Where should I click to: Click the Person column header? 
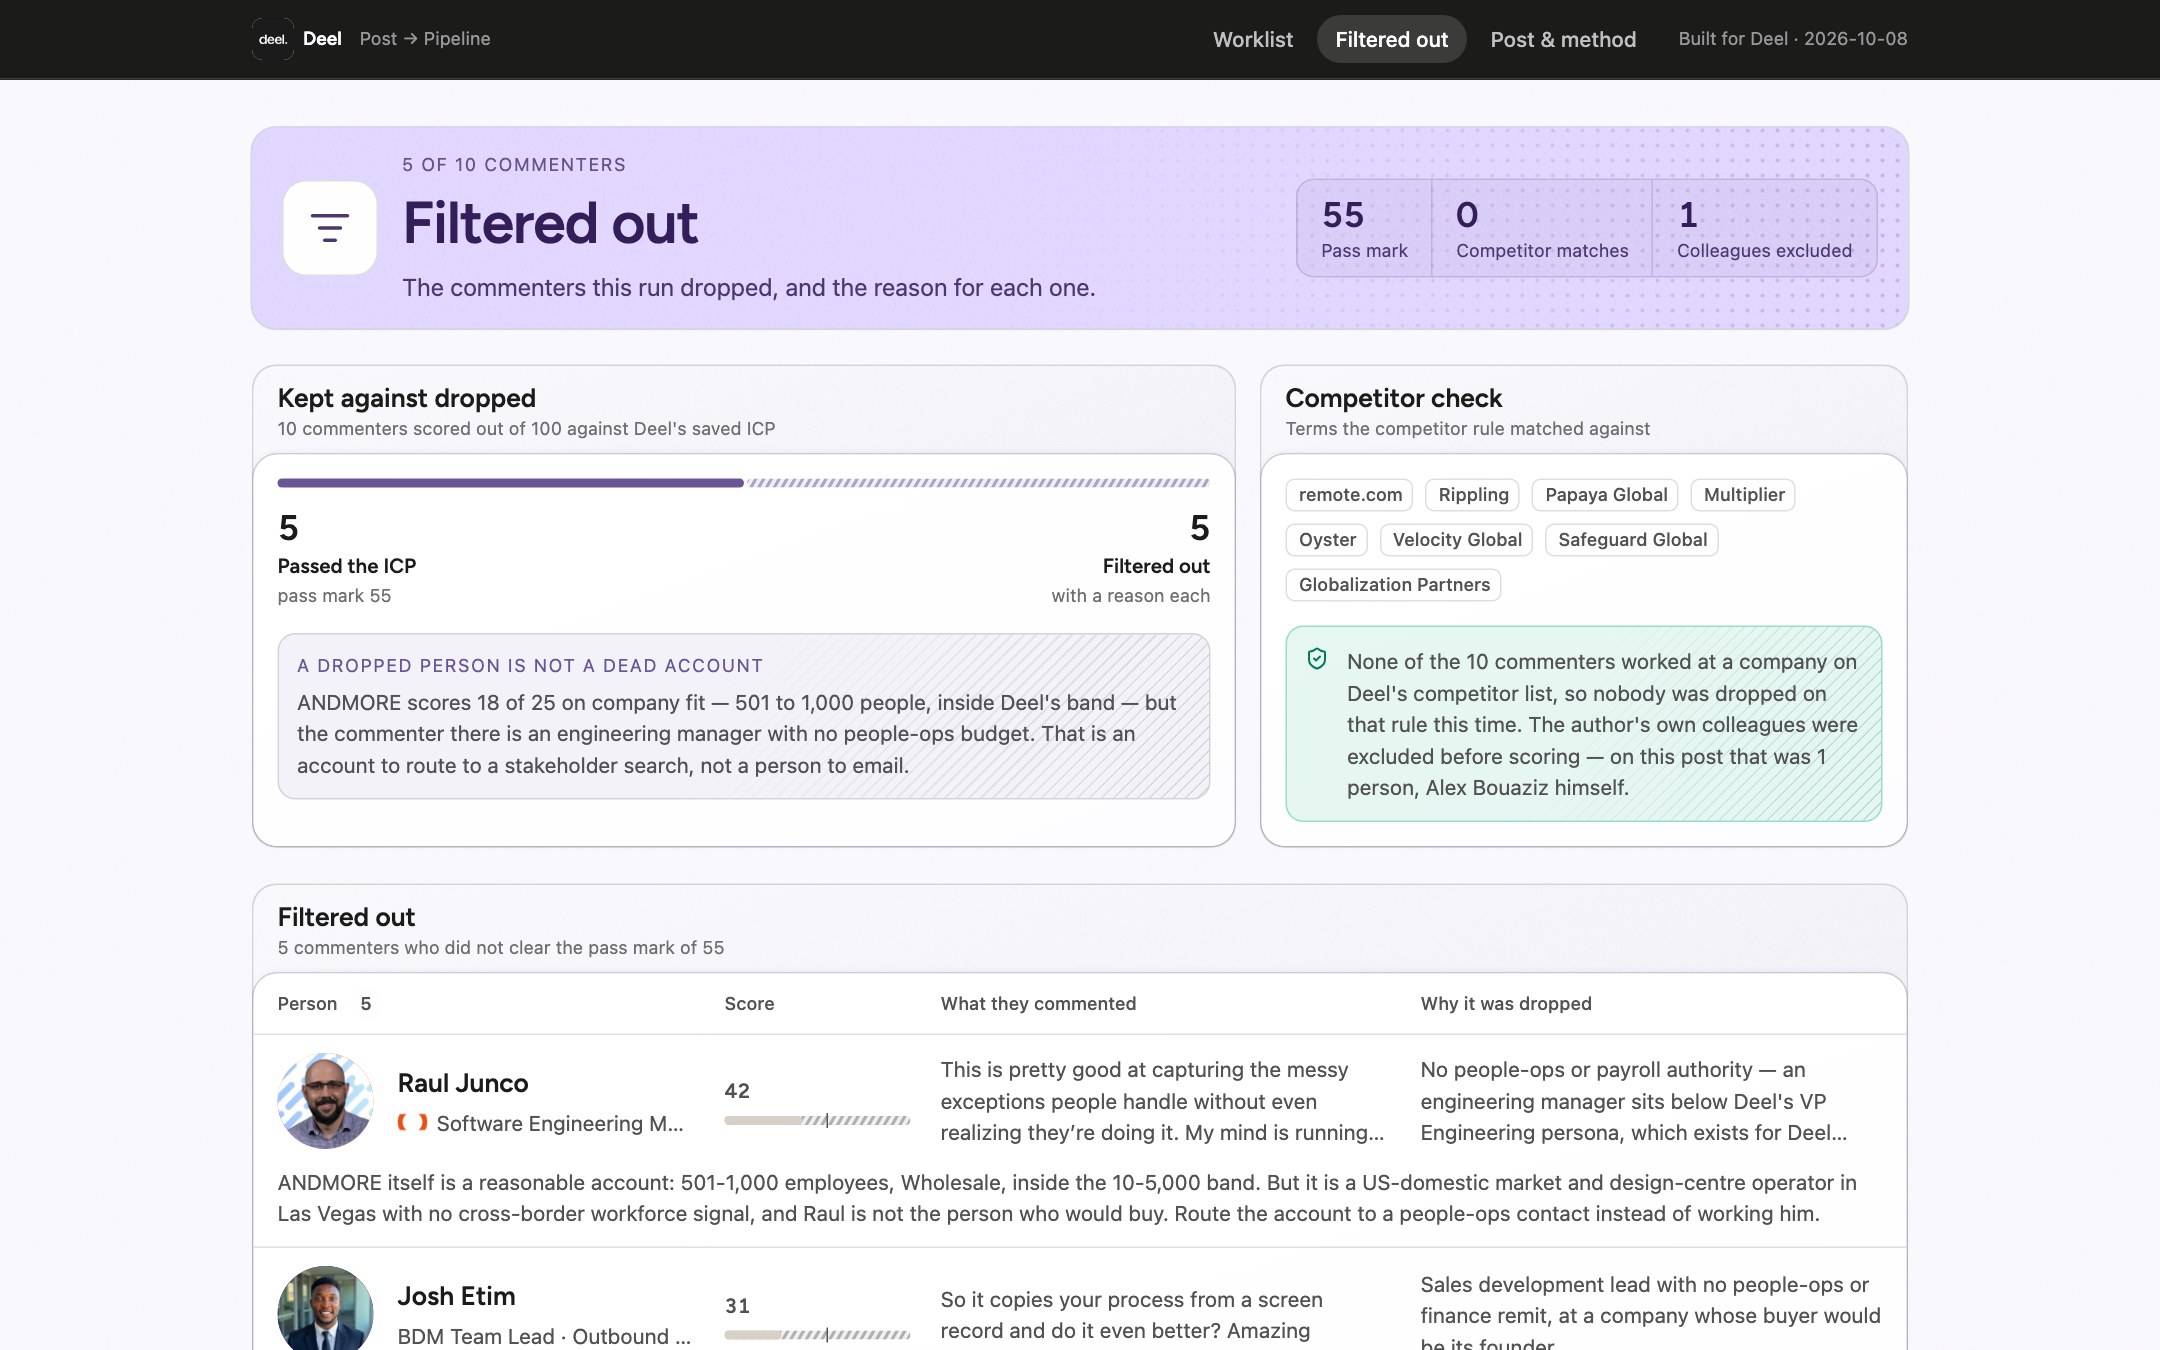click(307, 1004)
